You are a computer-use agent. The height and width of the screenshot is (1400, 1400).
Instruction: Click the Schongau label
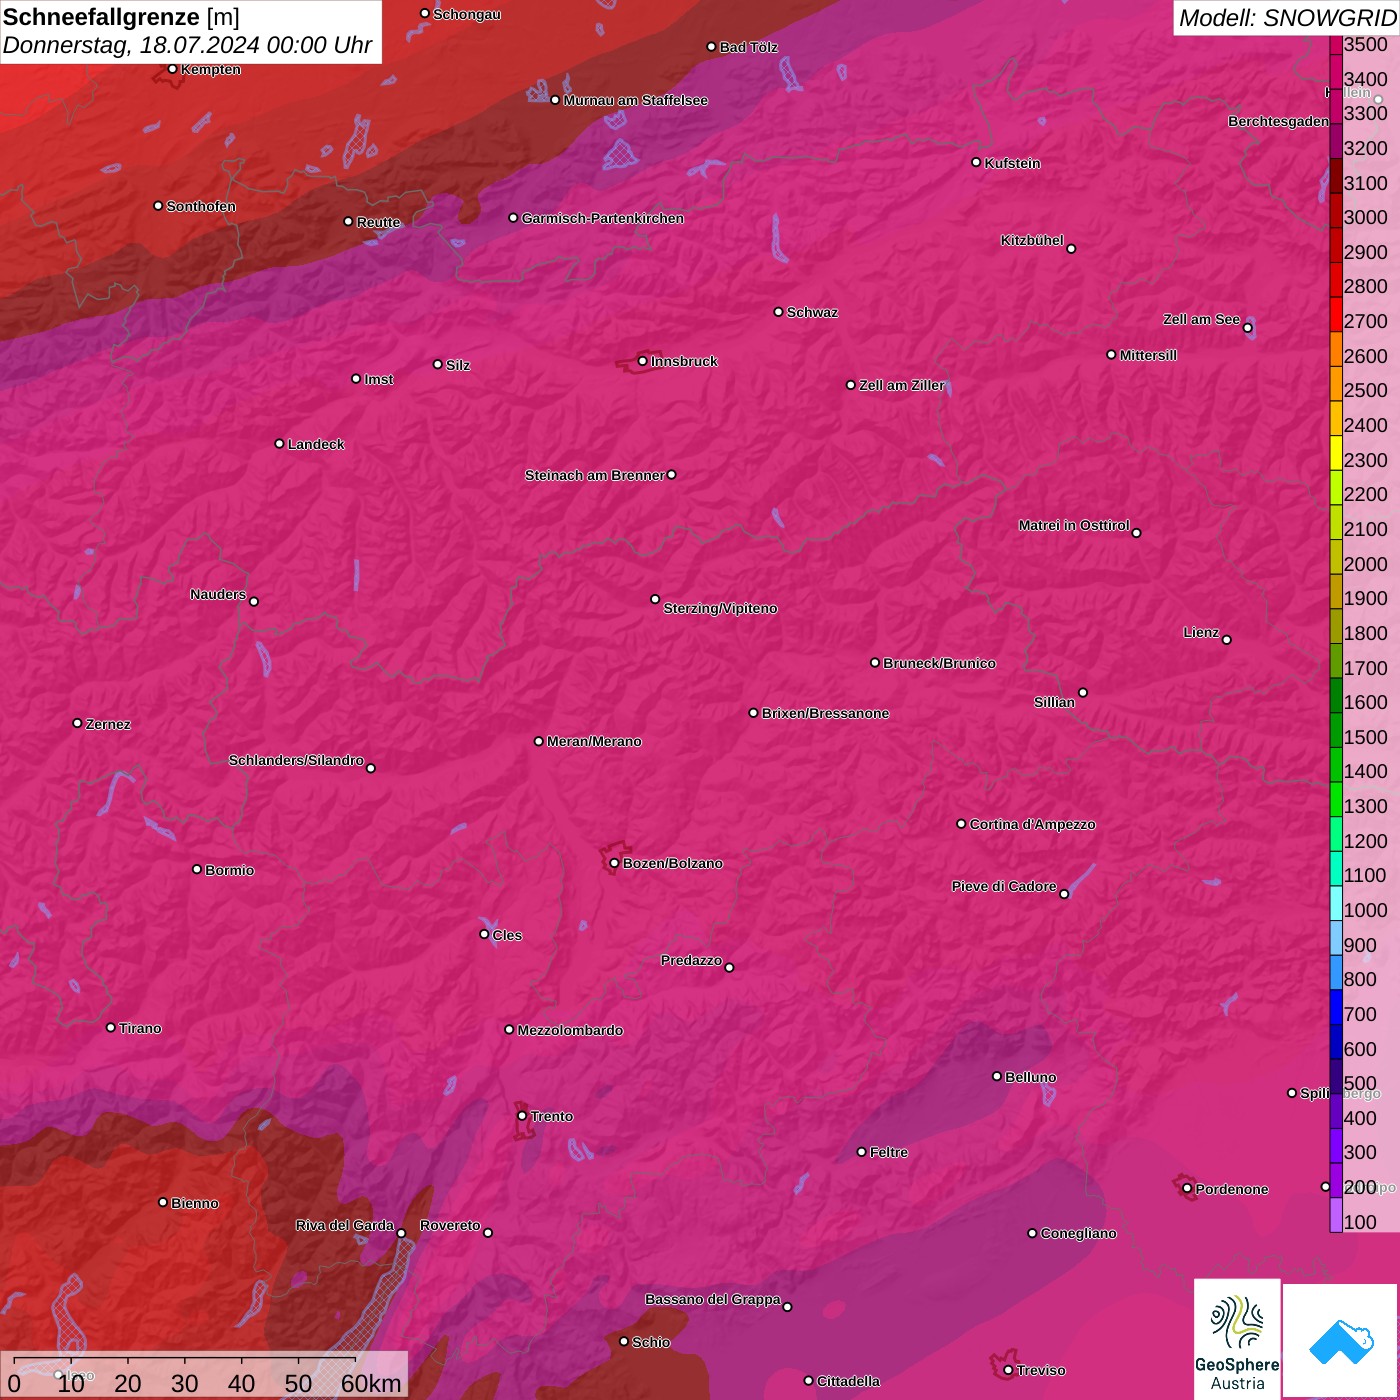(467, 14)
